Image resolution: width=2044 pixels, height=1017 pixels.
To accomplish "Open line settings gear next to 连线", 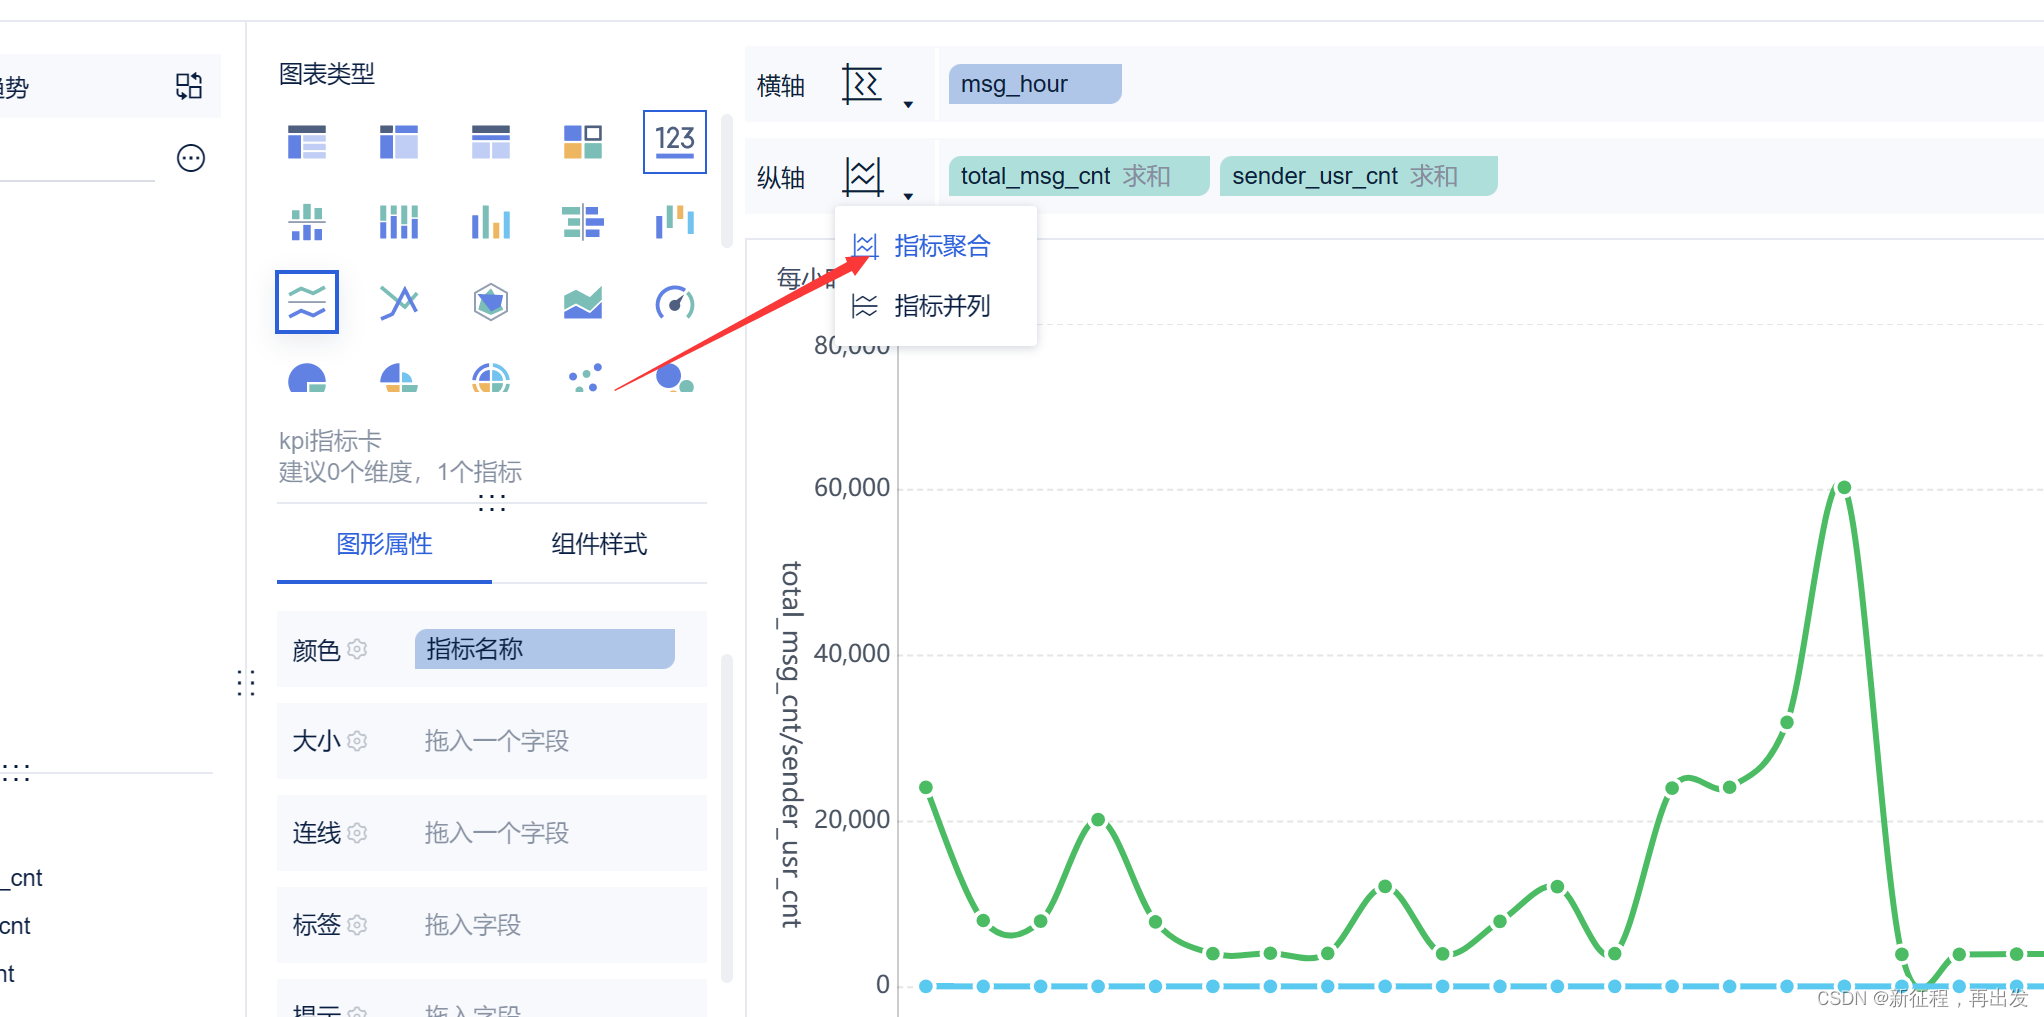I will click(x=358, y=833).
